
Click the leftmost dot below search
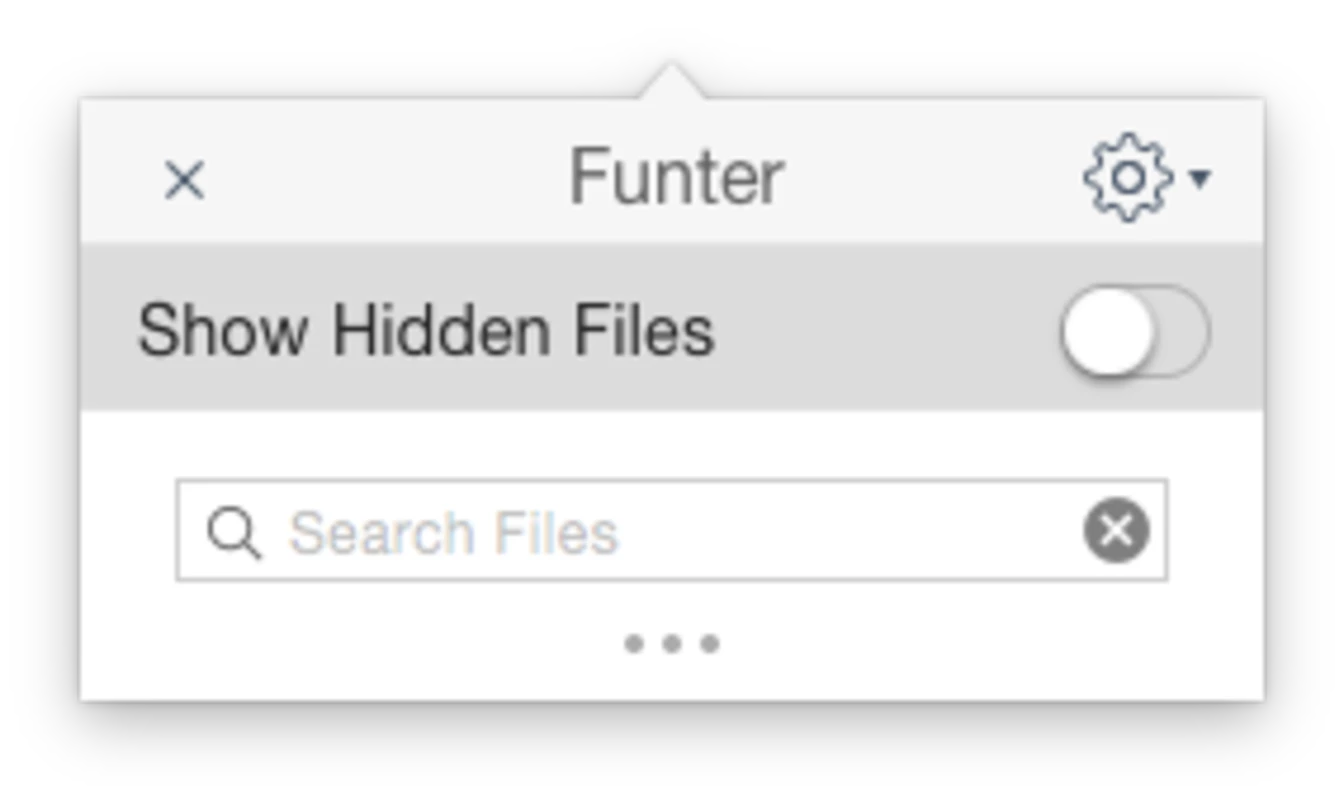point(634,643)
